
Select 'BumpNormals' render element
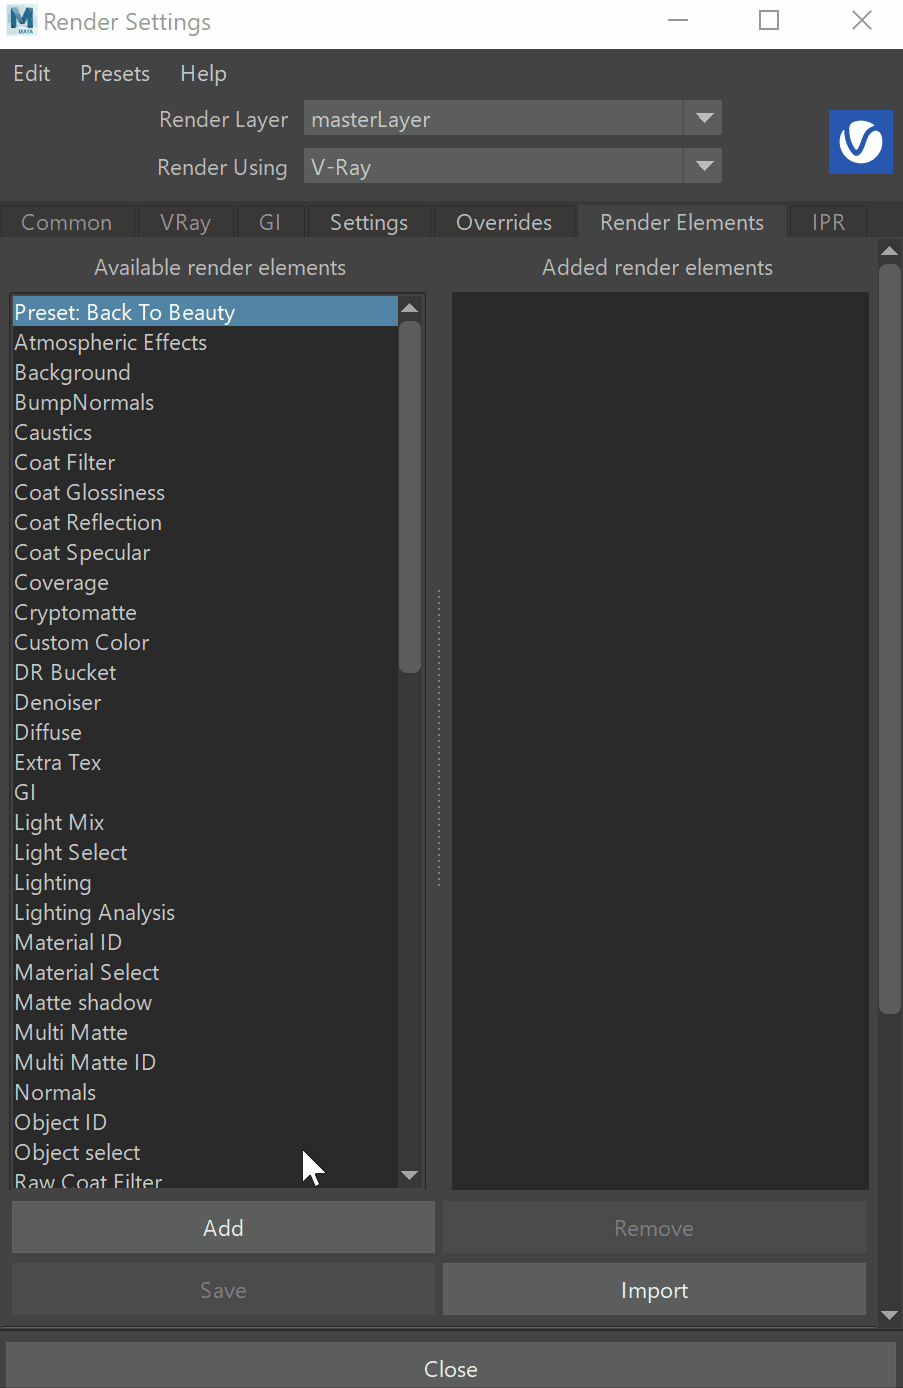[205, 402]
